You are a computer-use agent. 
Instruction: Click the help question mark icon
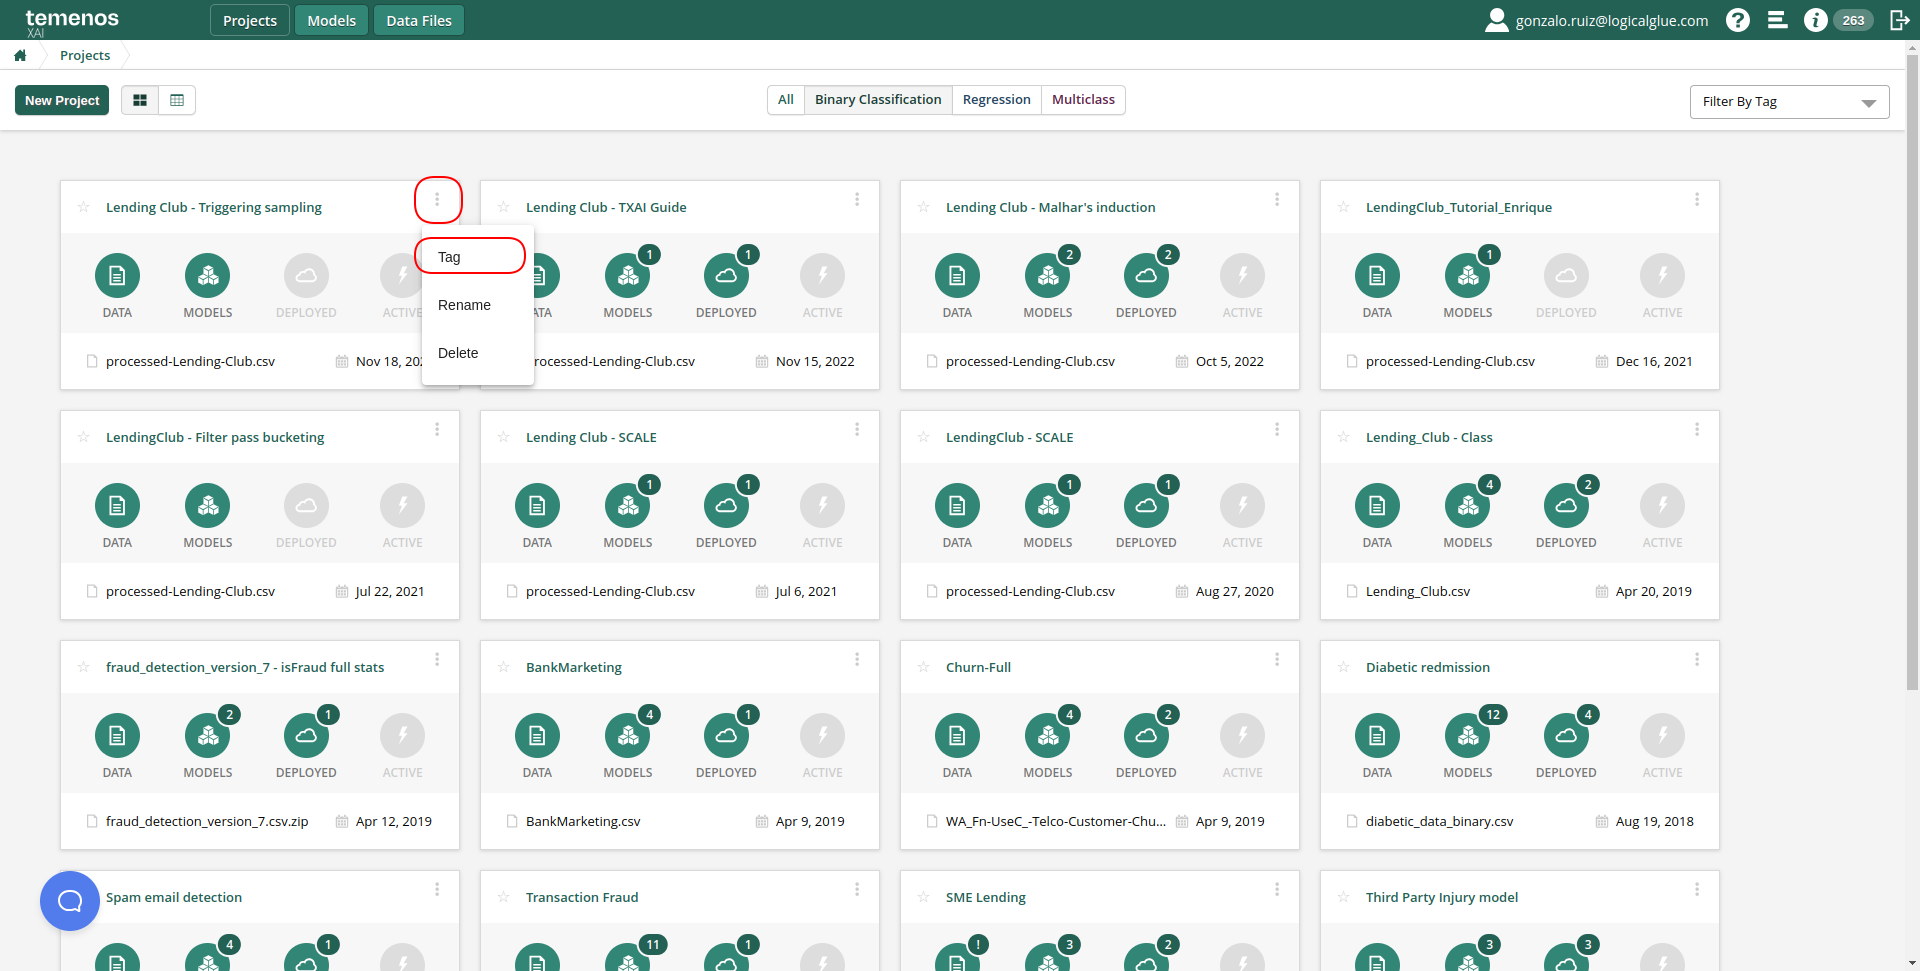(x=1738, y=20)
